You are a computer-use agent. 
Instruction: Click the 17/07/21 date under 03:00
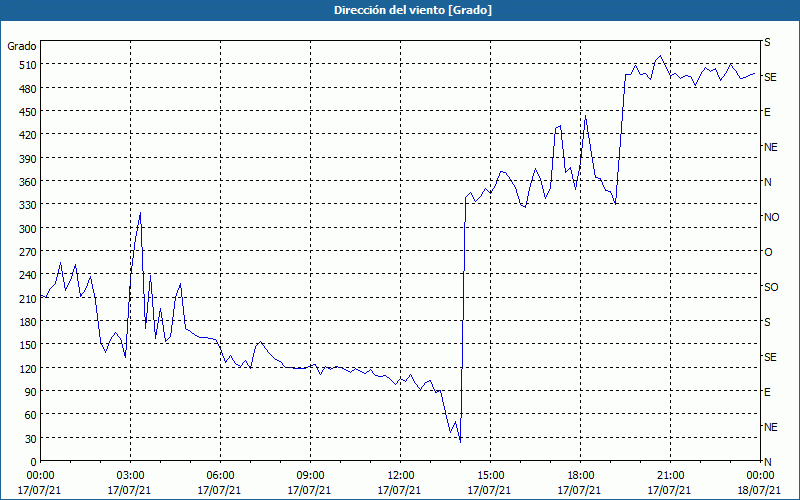(129, 490)
